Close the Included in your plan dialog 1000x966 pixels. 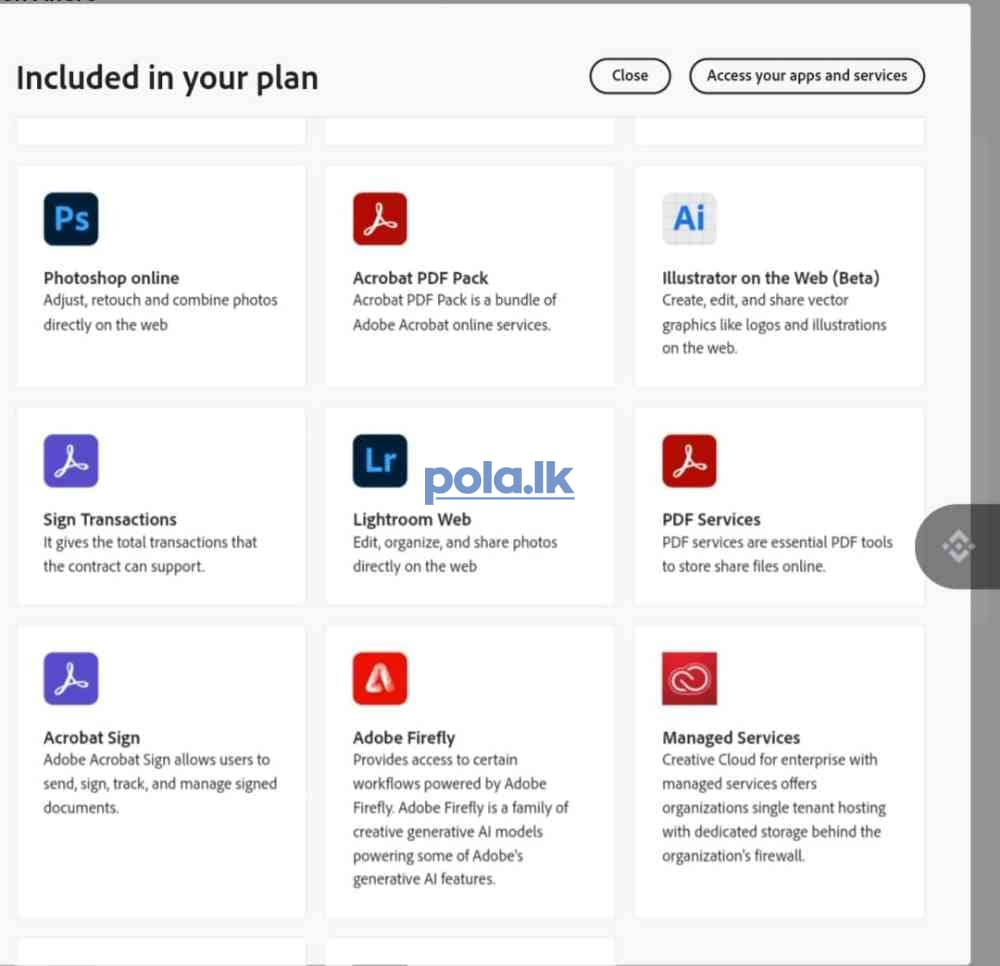630,76
